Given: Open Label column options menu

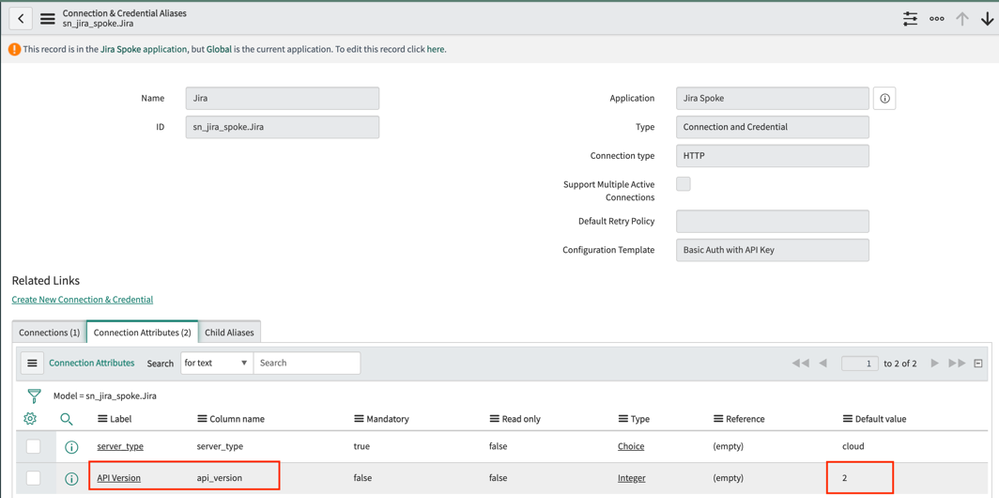Looking at the screenshot, I should tap(102, 419).
